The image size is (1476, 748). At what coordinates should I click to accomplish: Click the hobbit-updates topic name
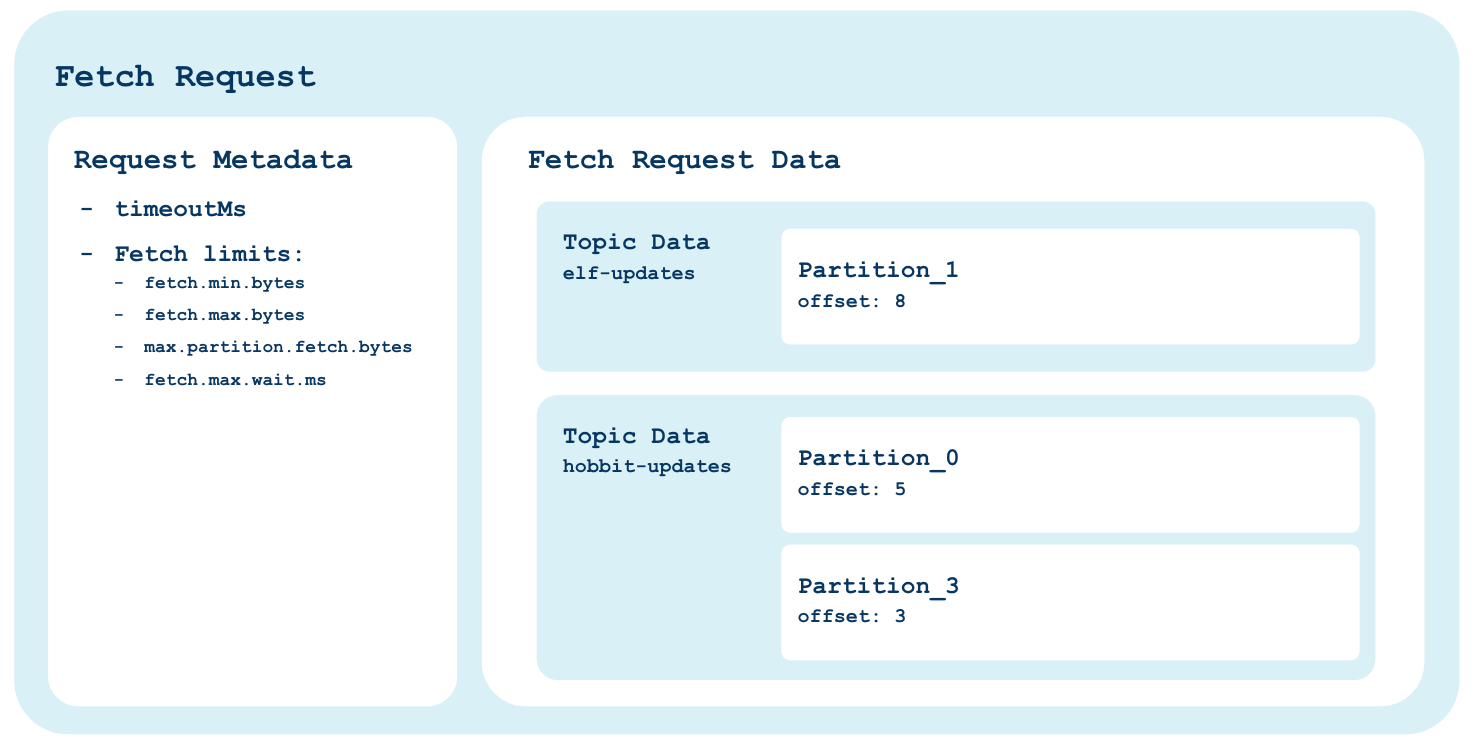[647, 466]
